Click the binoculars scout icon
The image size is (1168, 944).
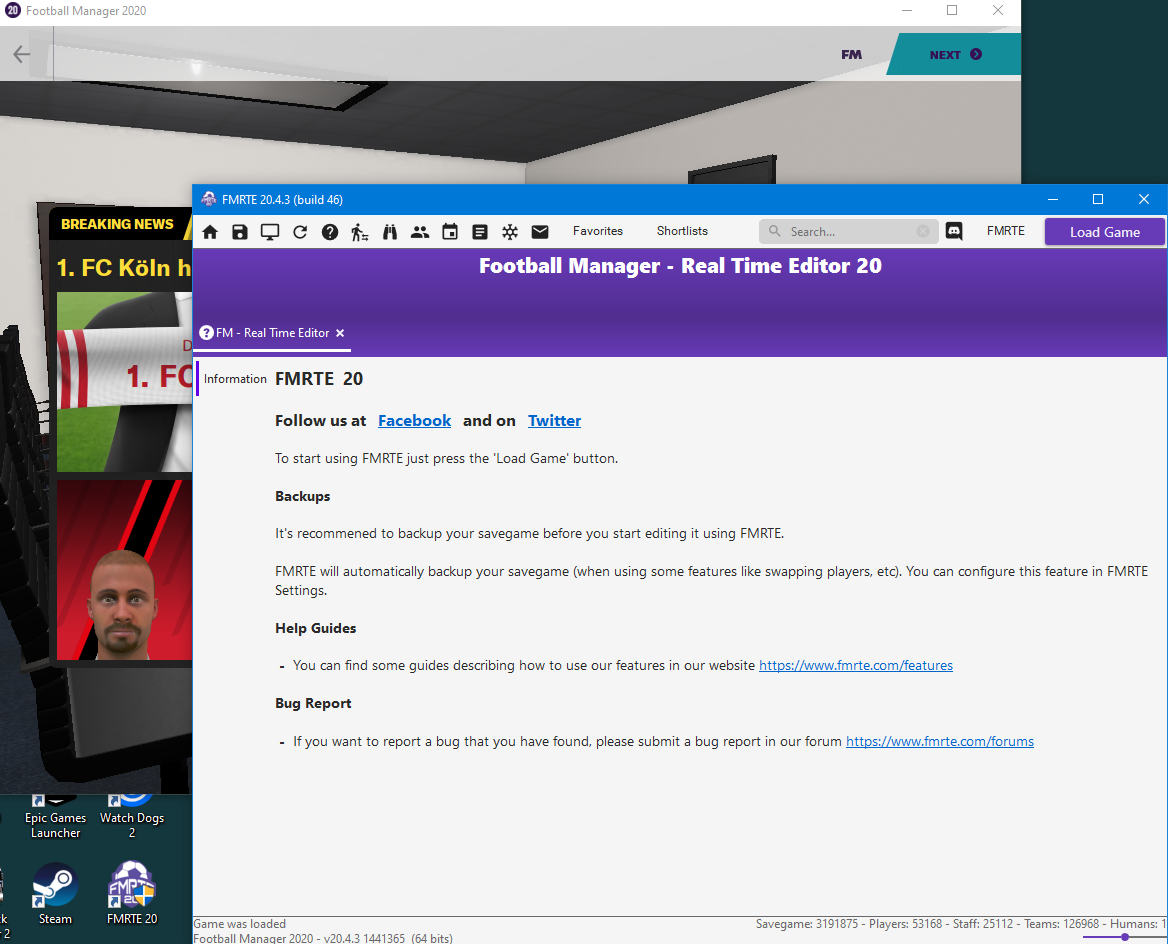pyautogui.click(x=390, y=232)
